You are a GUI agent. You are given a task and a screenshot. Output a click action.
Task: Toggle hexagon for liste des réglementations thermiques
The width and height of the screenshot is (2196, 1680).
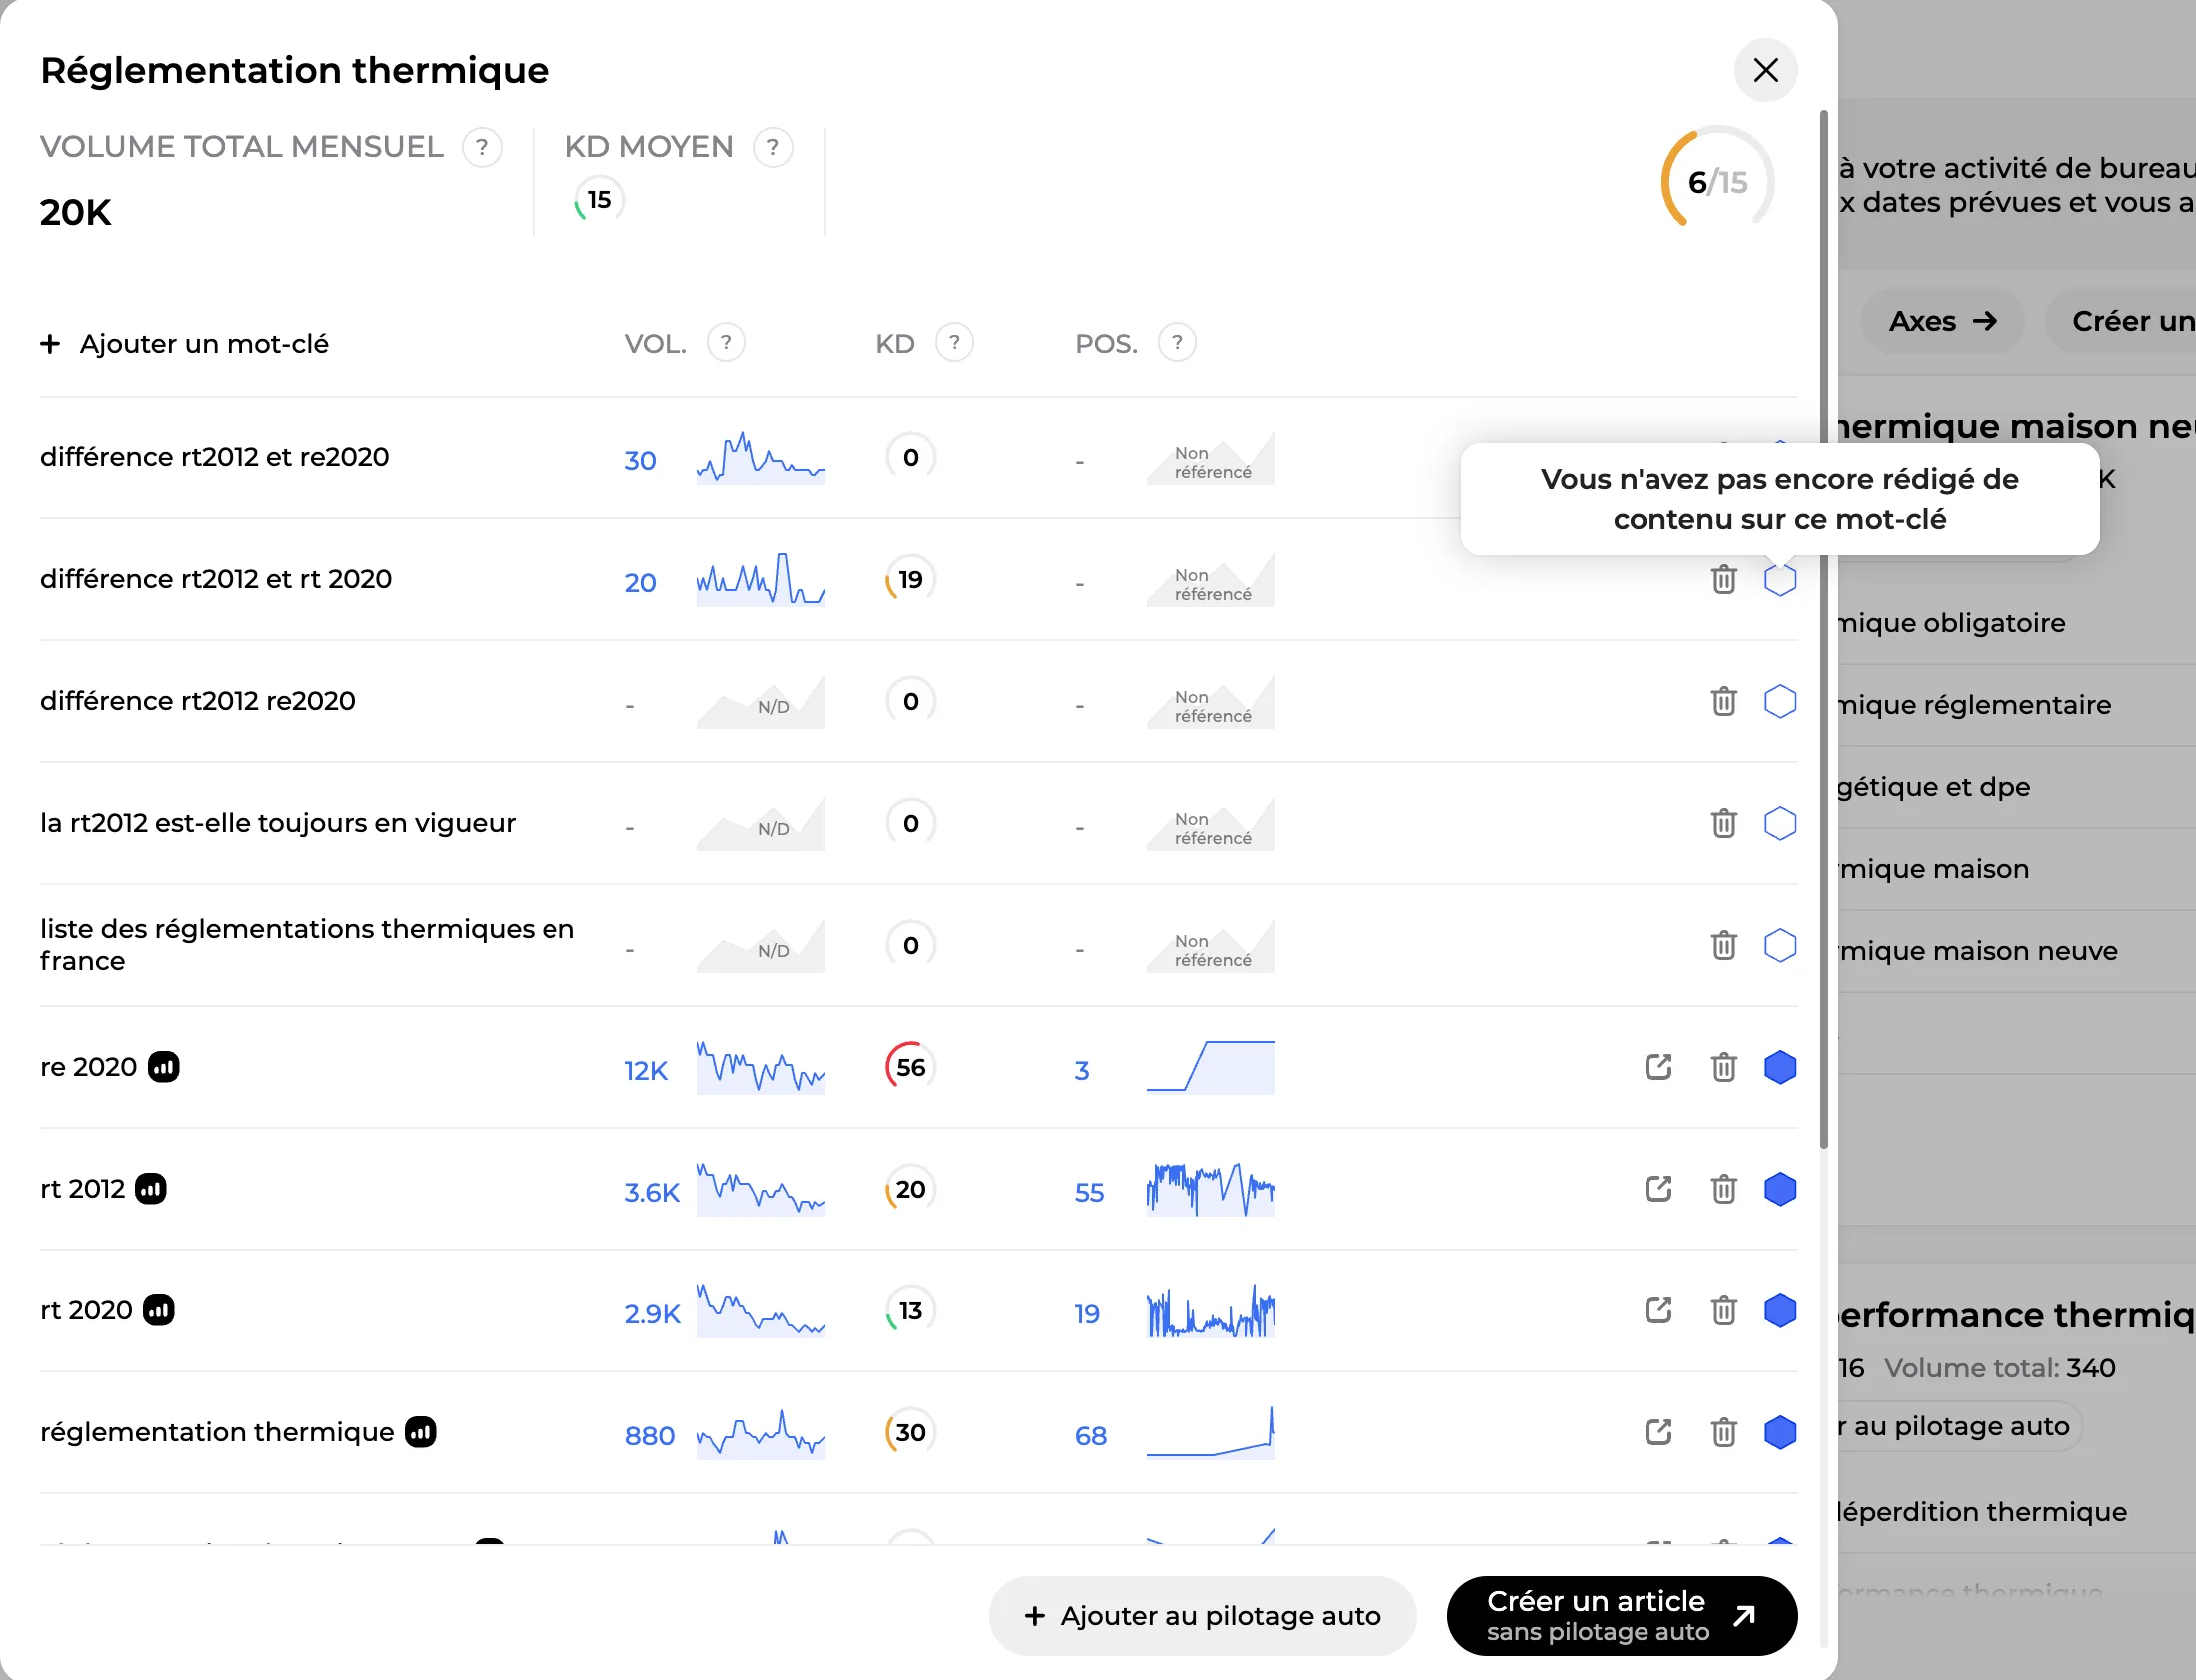(x=1780, y=945)
